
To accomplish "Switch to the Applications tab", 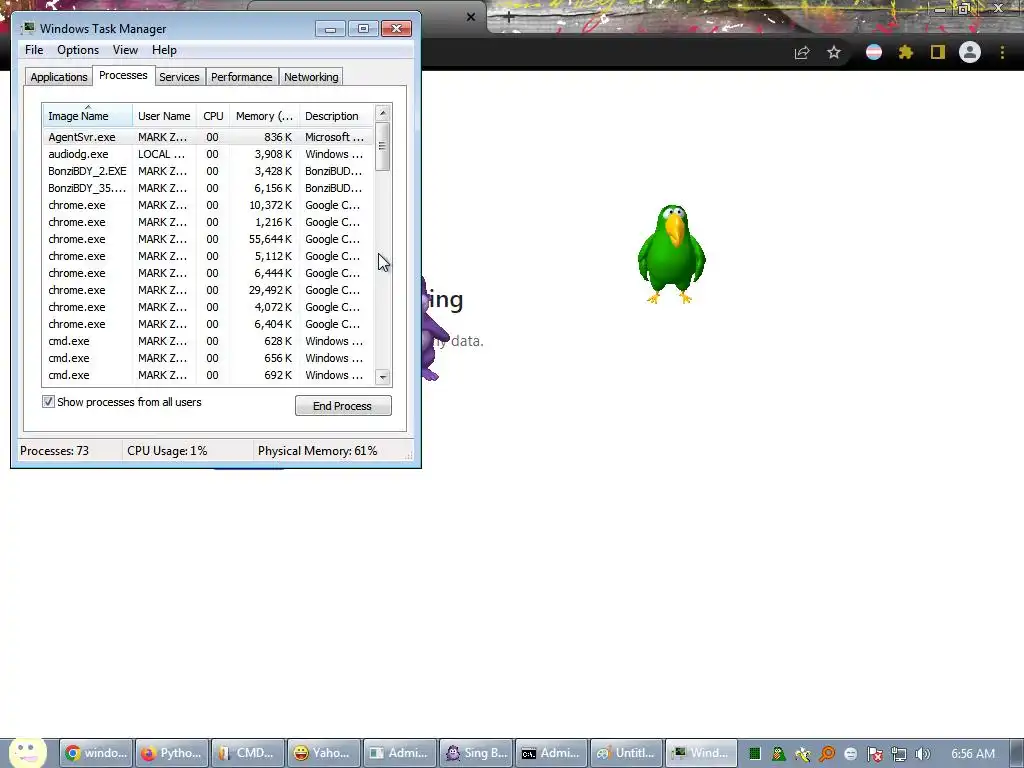I will click(59, 77).
